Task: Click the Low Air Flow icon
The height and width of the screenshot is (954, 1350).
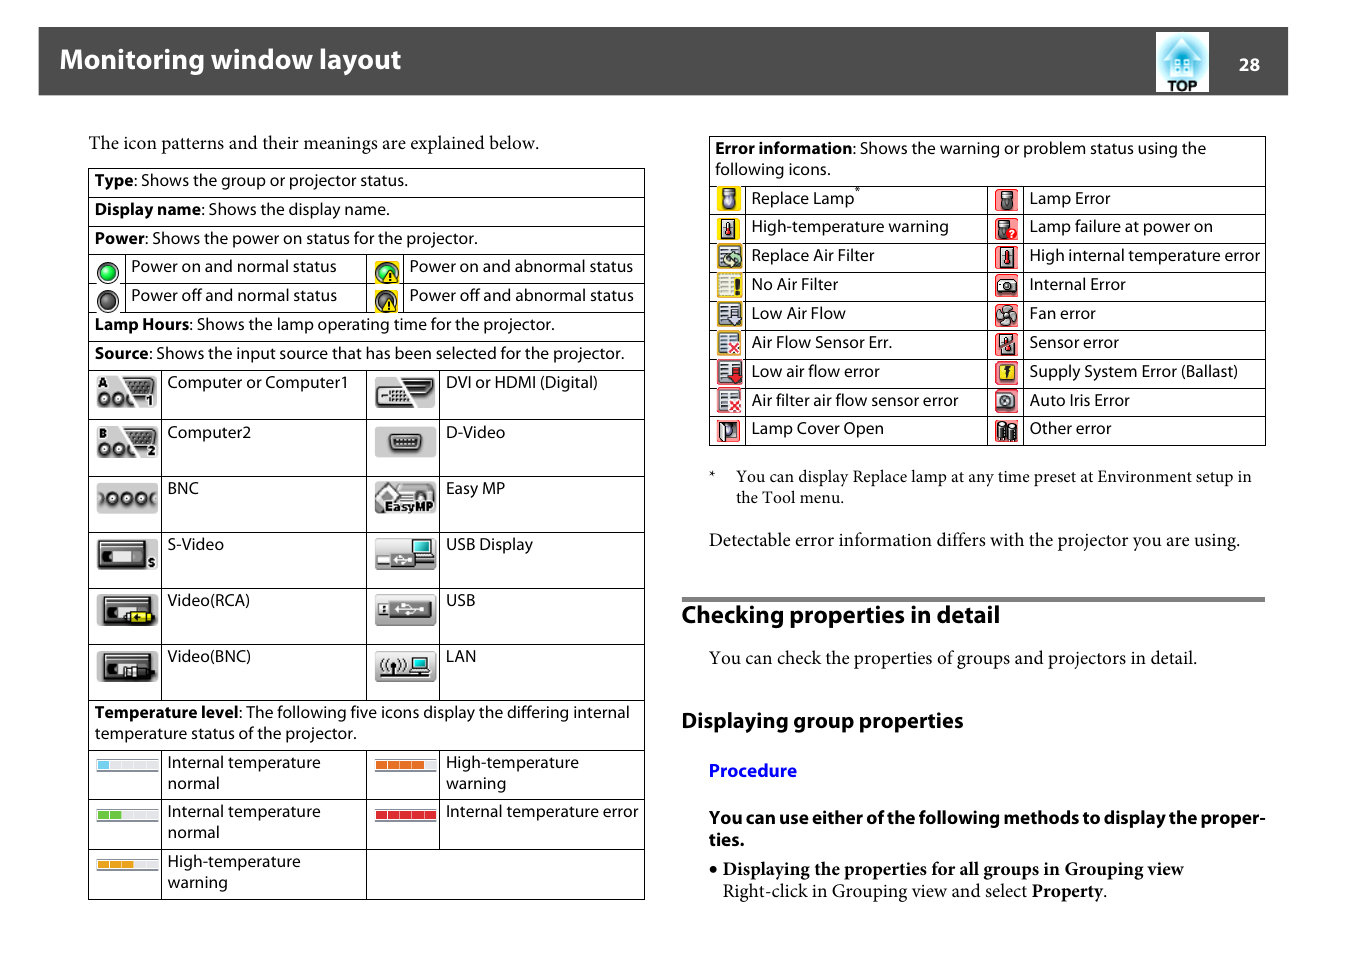Action: [729, 315]
